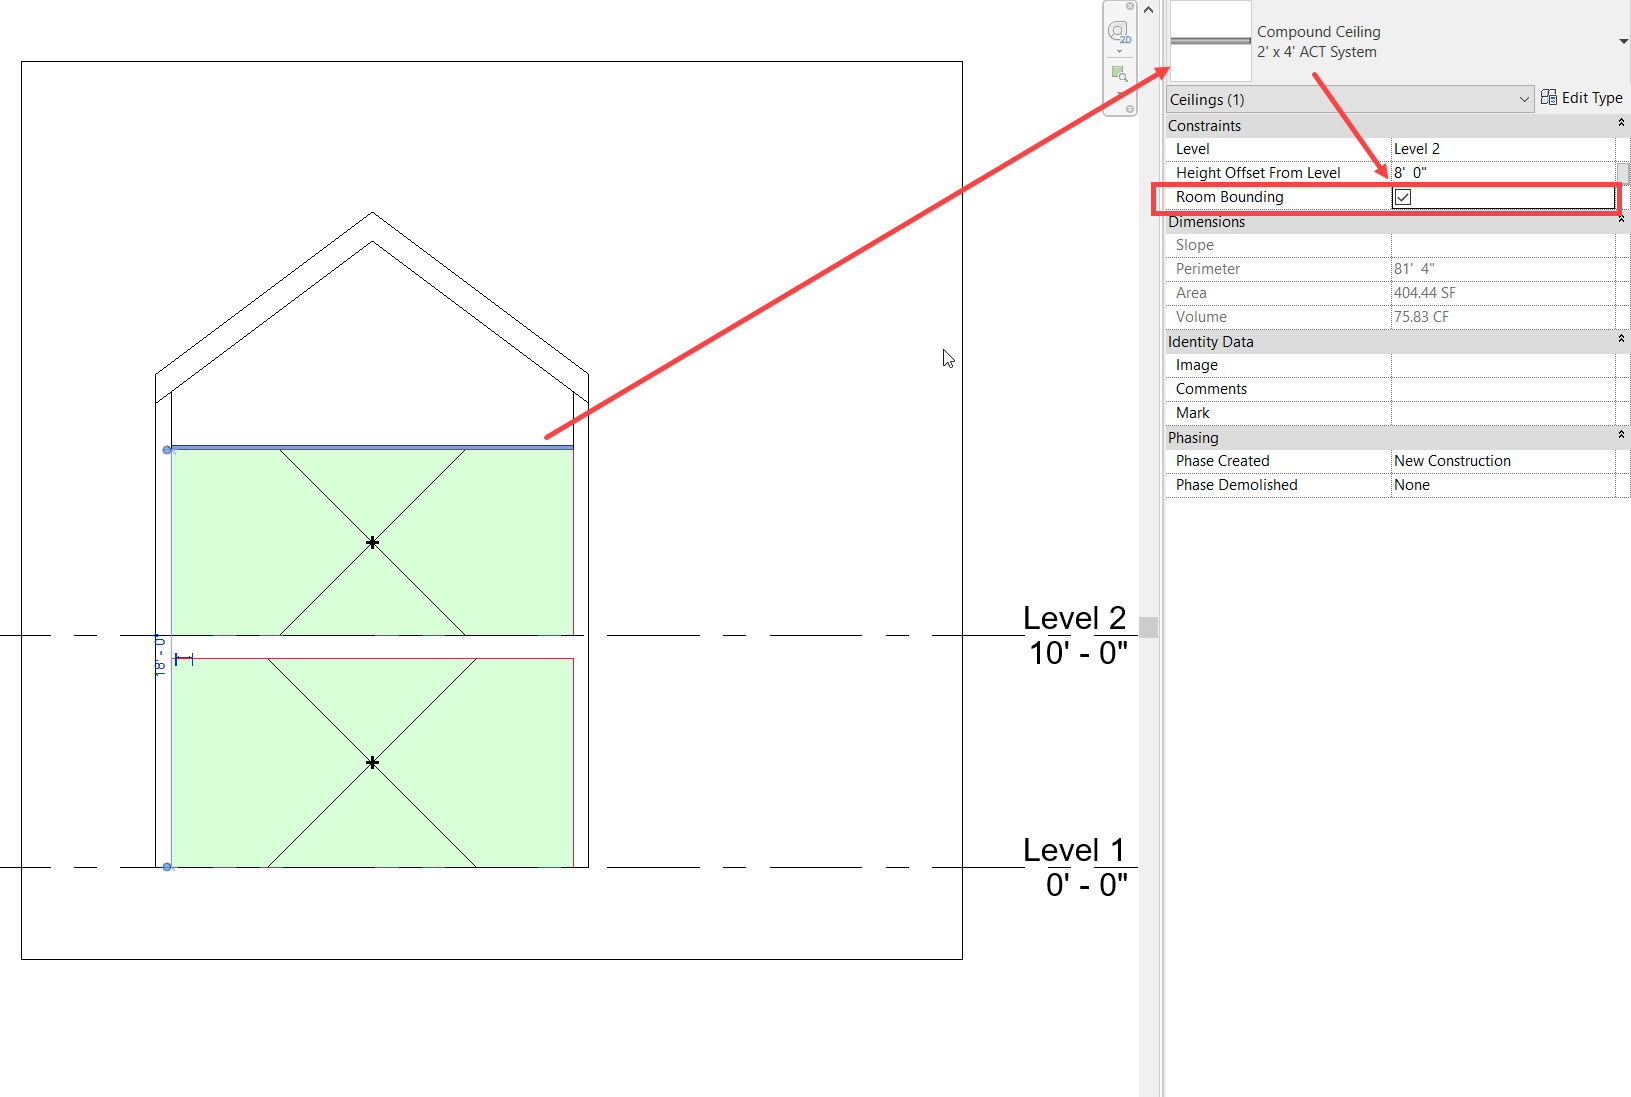Toggle the Room Bounding checkbox

(1403, 197)
